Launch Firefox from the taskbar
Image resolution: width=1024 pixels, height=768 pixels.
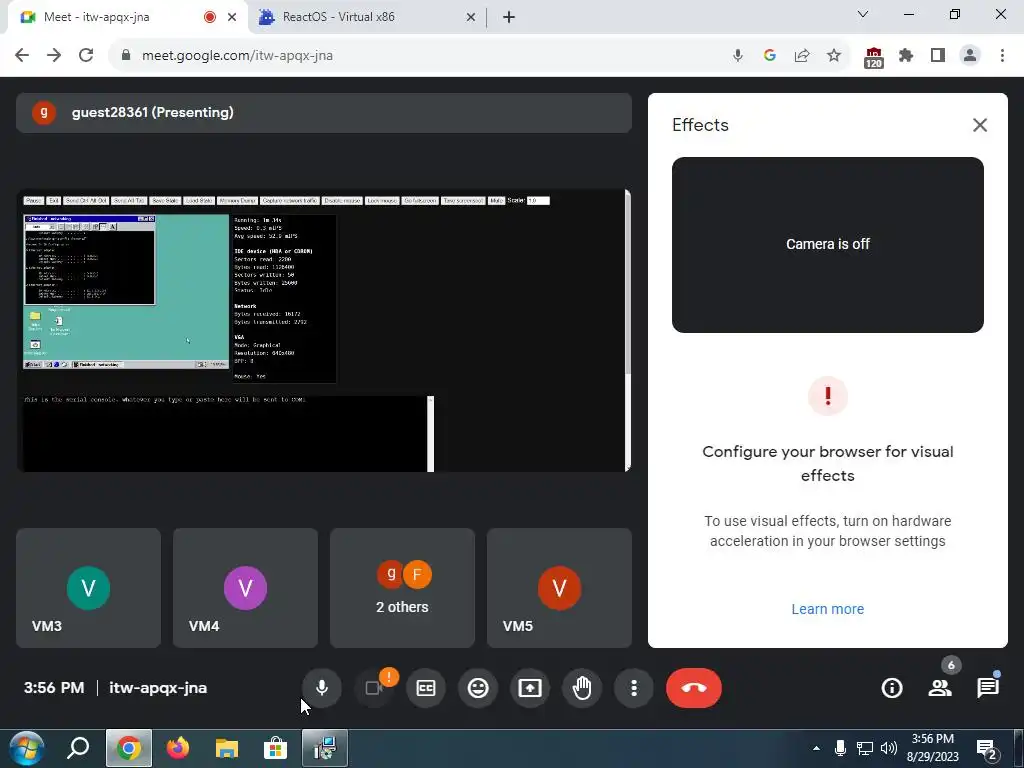178,748
